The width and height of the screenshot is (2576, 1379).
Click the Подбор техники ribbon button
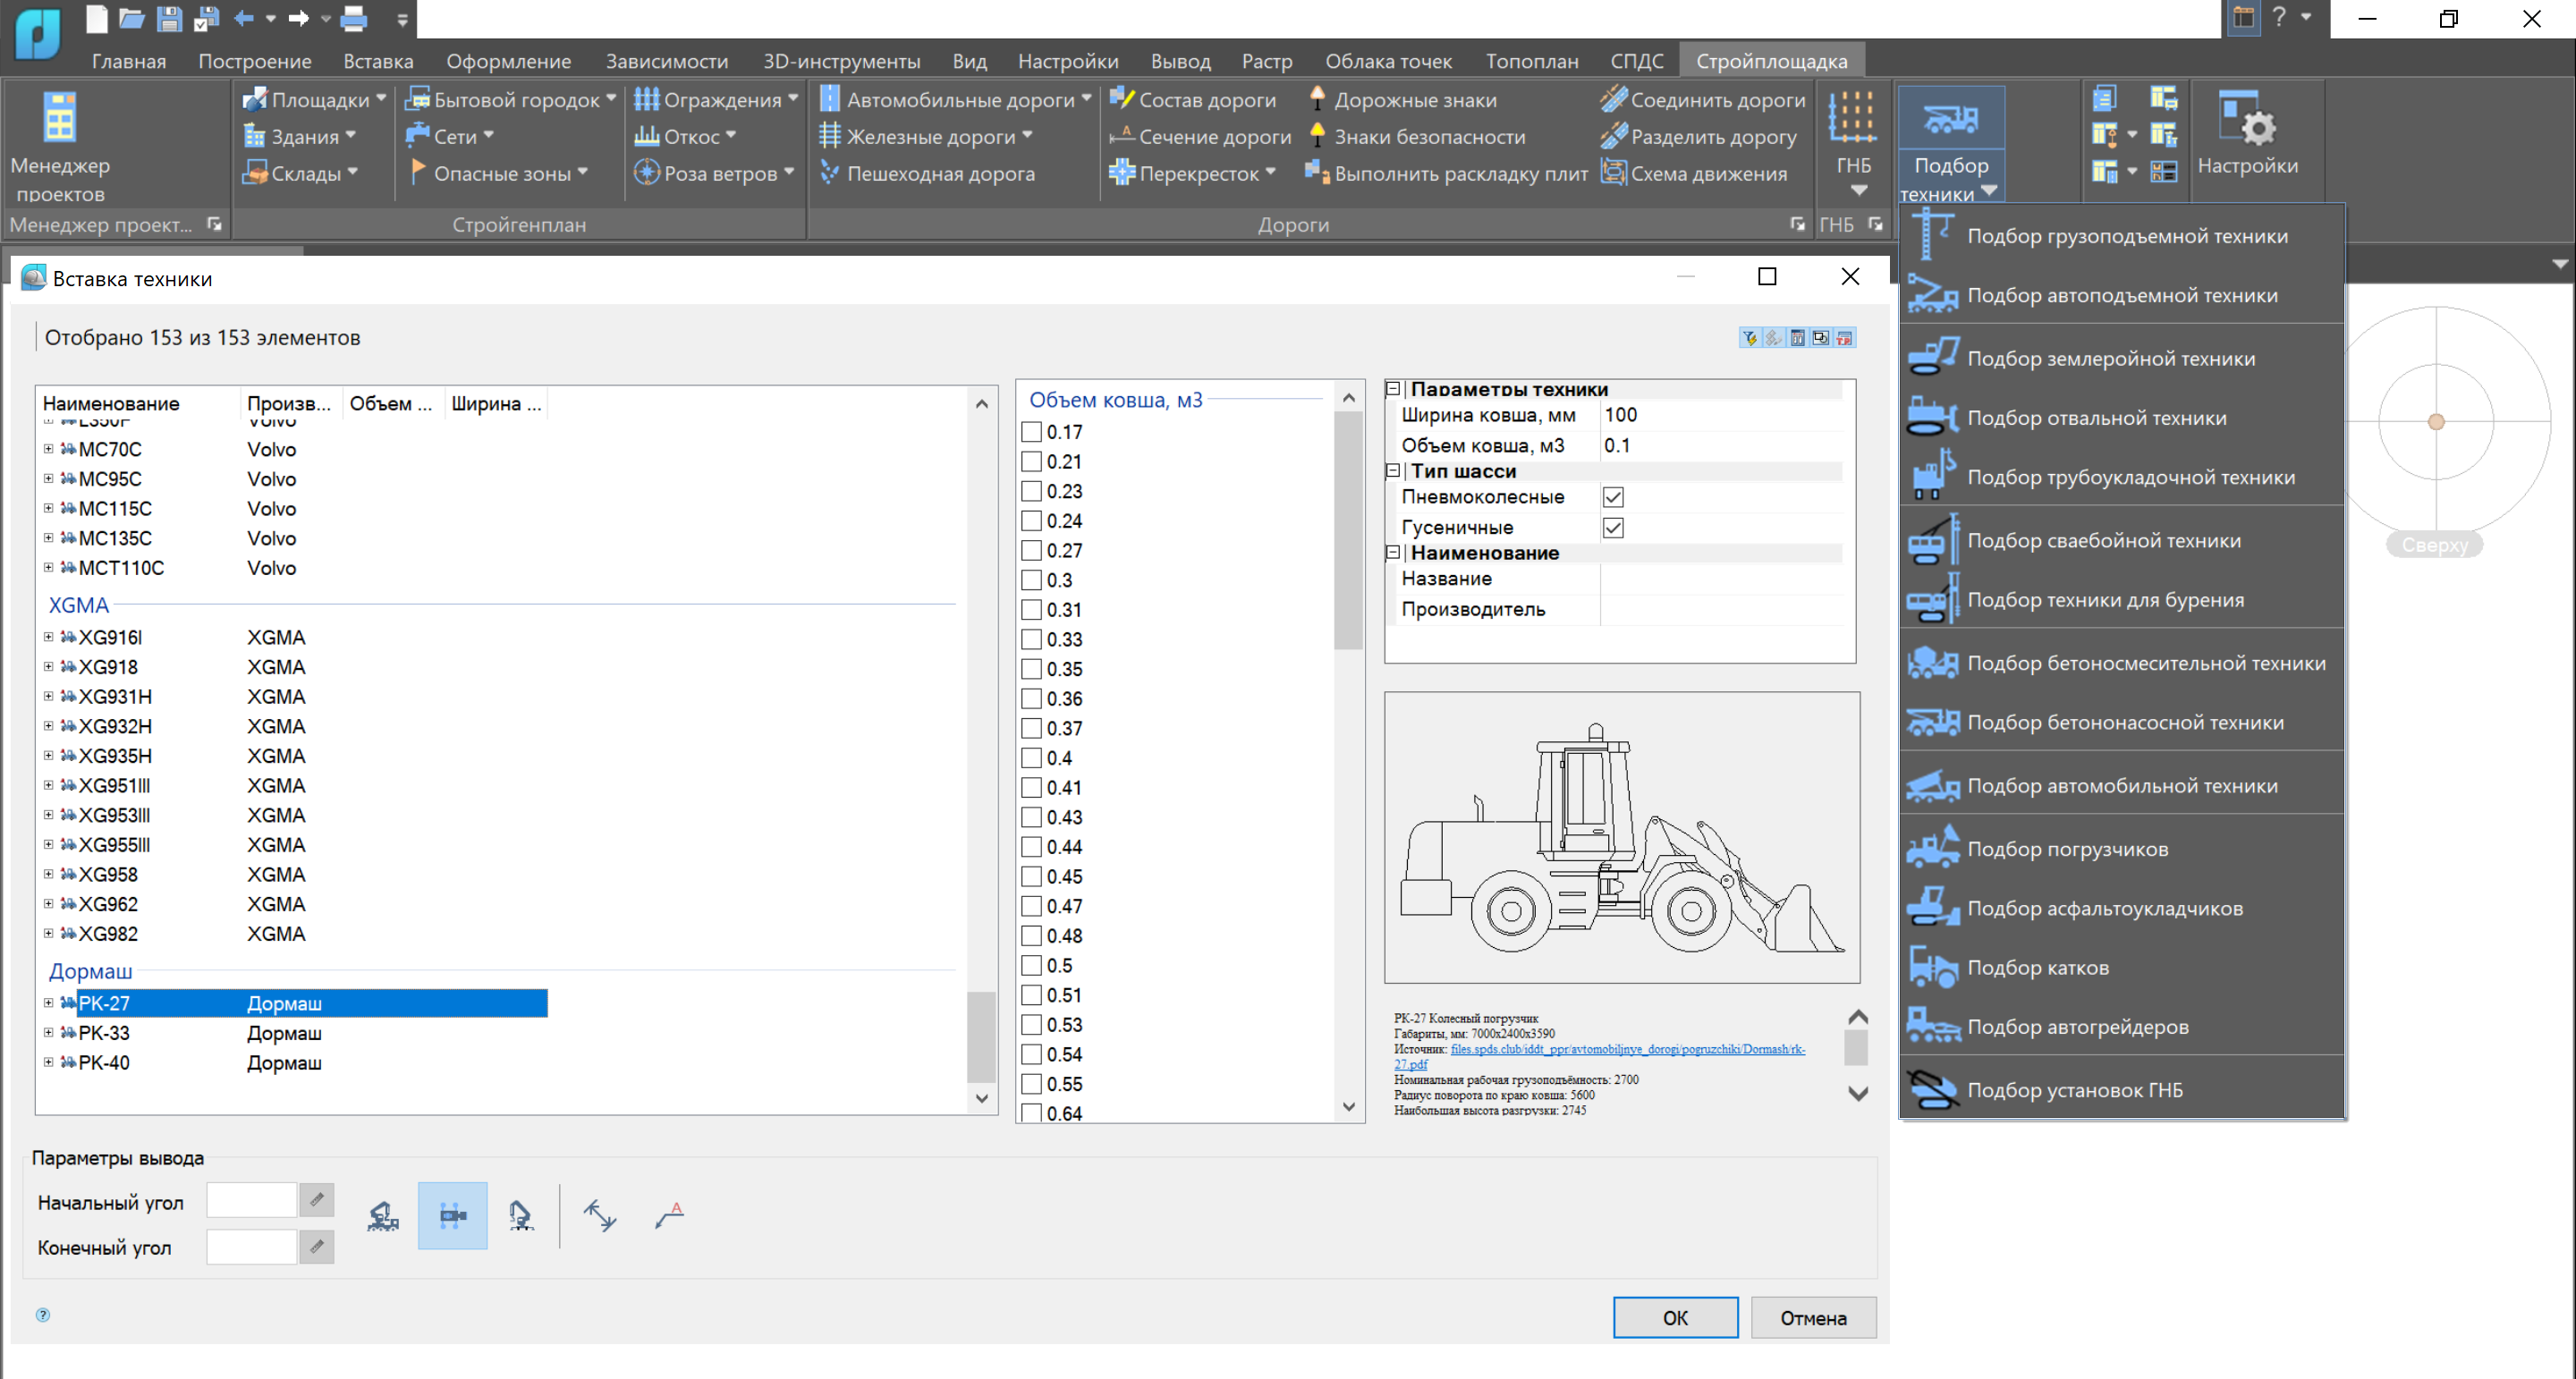[x=1950, y=145]
